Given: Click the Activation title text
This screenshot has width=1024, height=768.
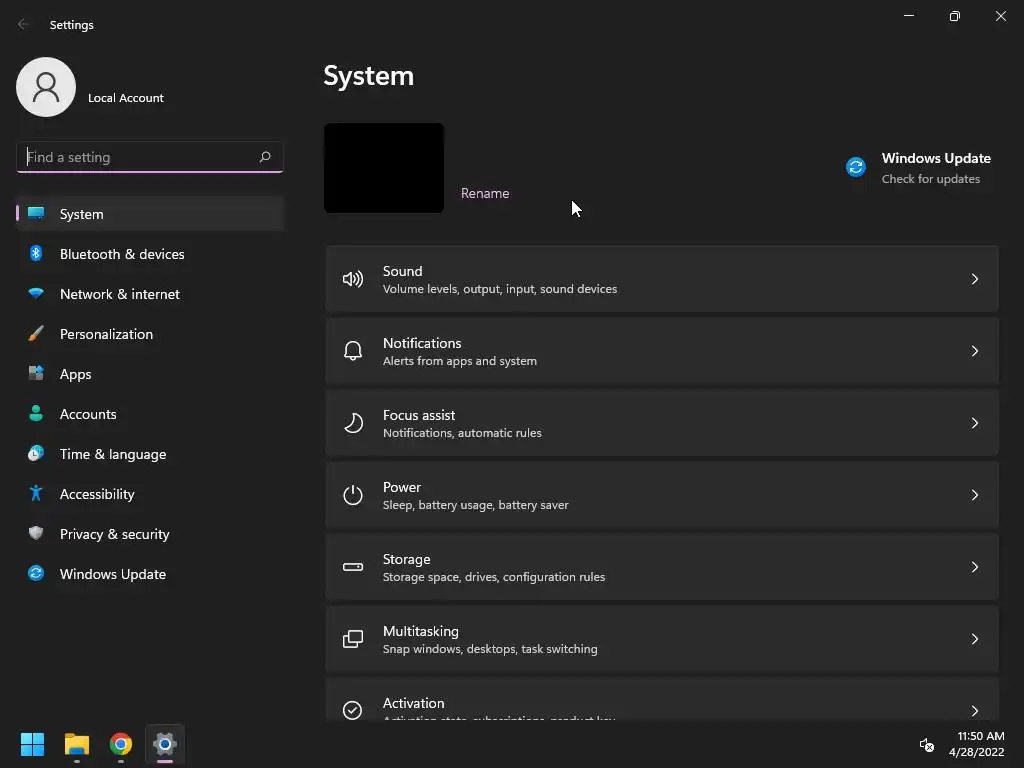Looking at the screenshot, I should (x=413, y=703).
